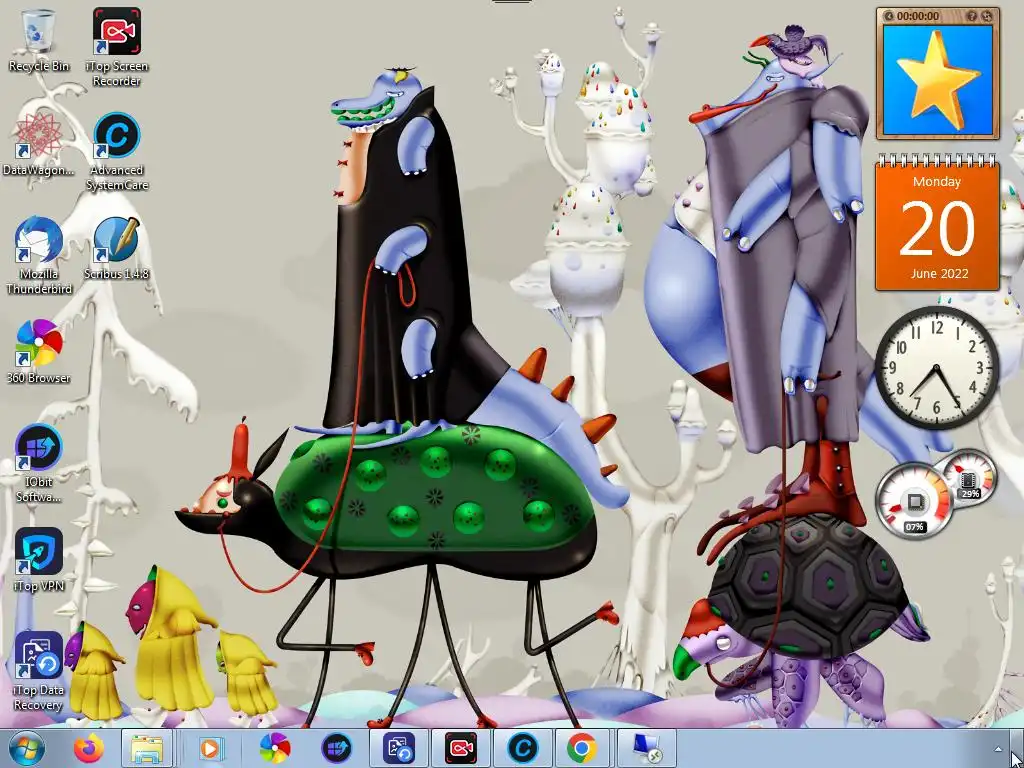Show hidden system tray icons arrow
Image resolution: width=1024 pixels, height=768 pixels.
[x=997, y=750]
